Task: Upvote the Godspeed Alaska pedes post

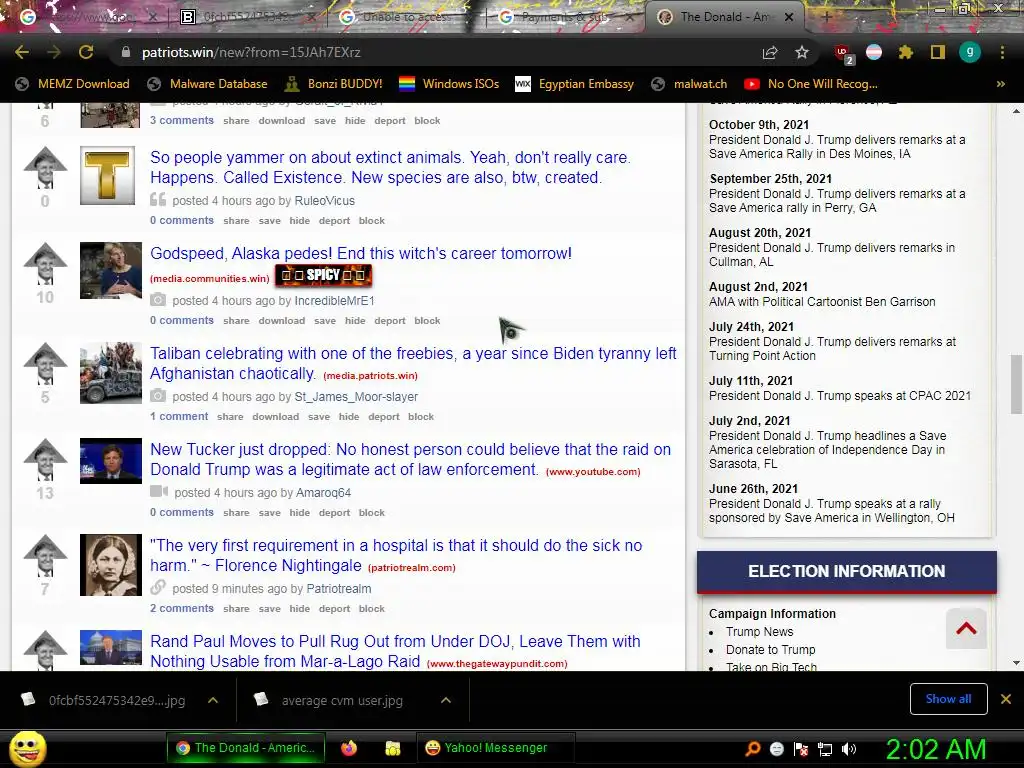Action: click(x=45, y=264)
